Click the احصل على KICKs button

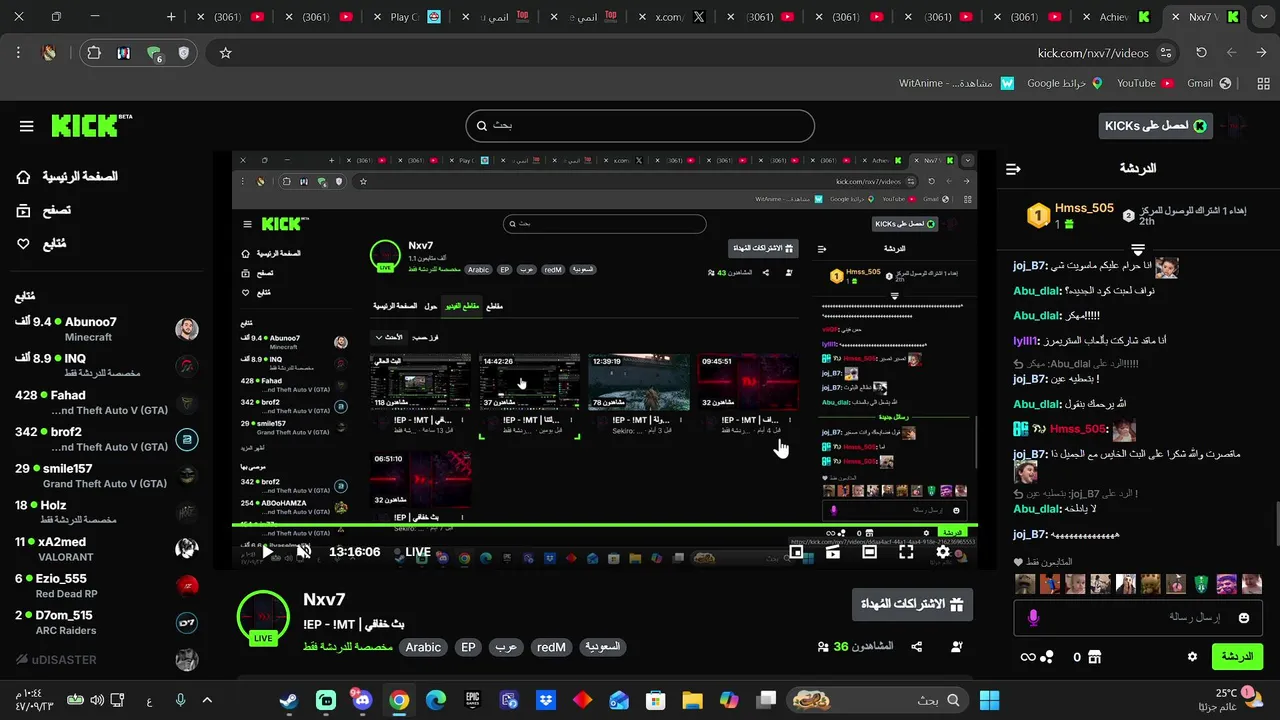pyautogui.click(x=1155, y=126)
